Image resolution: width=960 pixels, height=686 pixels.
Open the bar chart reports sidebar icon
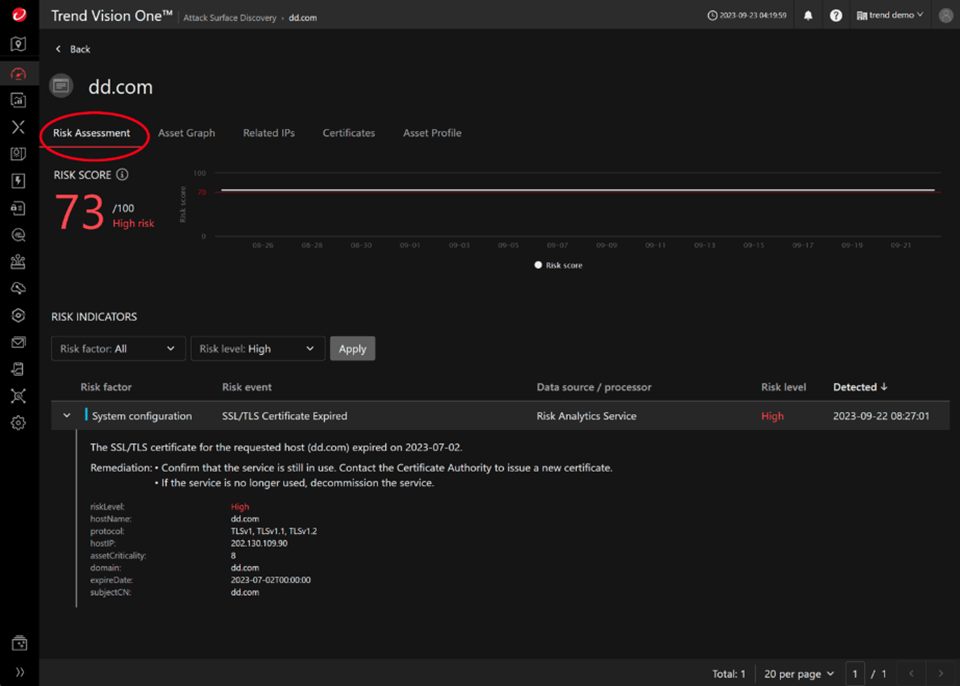click(18, 100)
